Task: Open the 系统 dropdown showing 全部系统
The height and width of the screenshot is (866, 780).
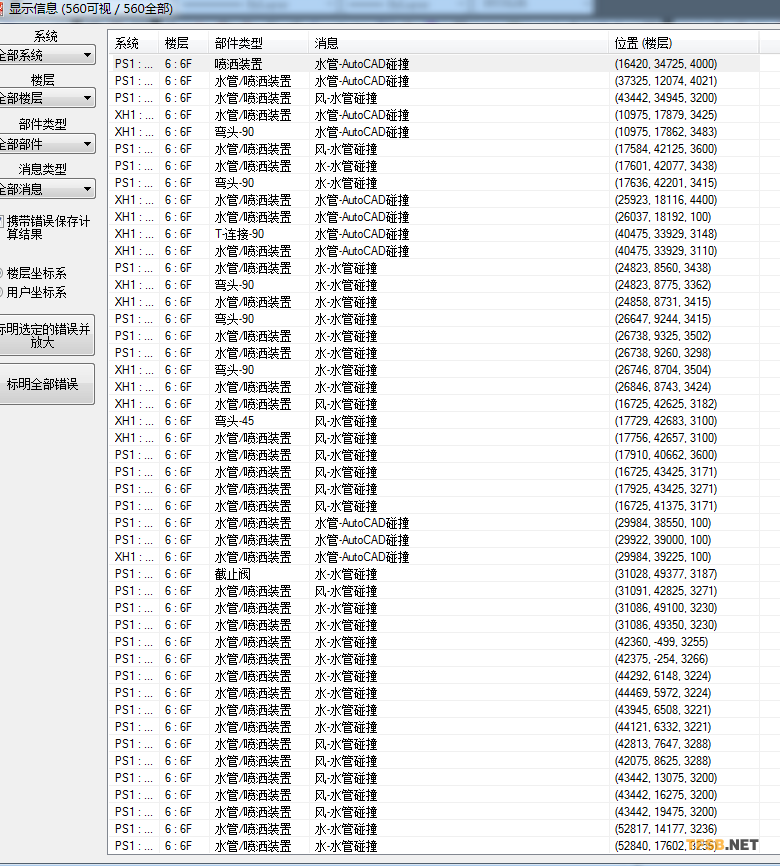Action: [x=46, y=56]
